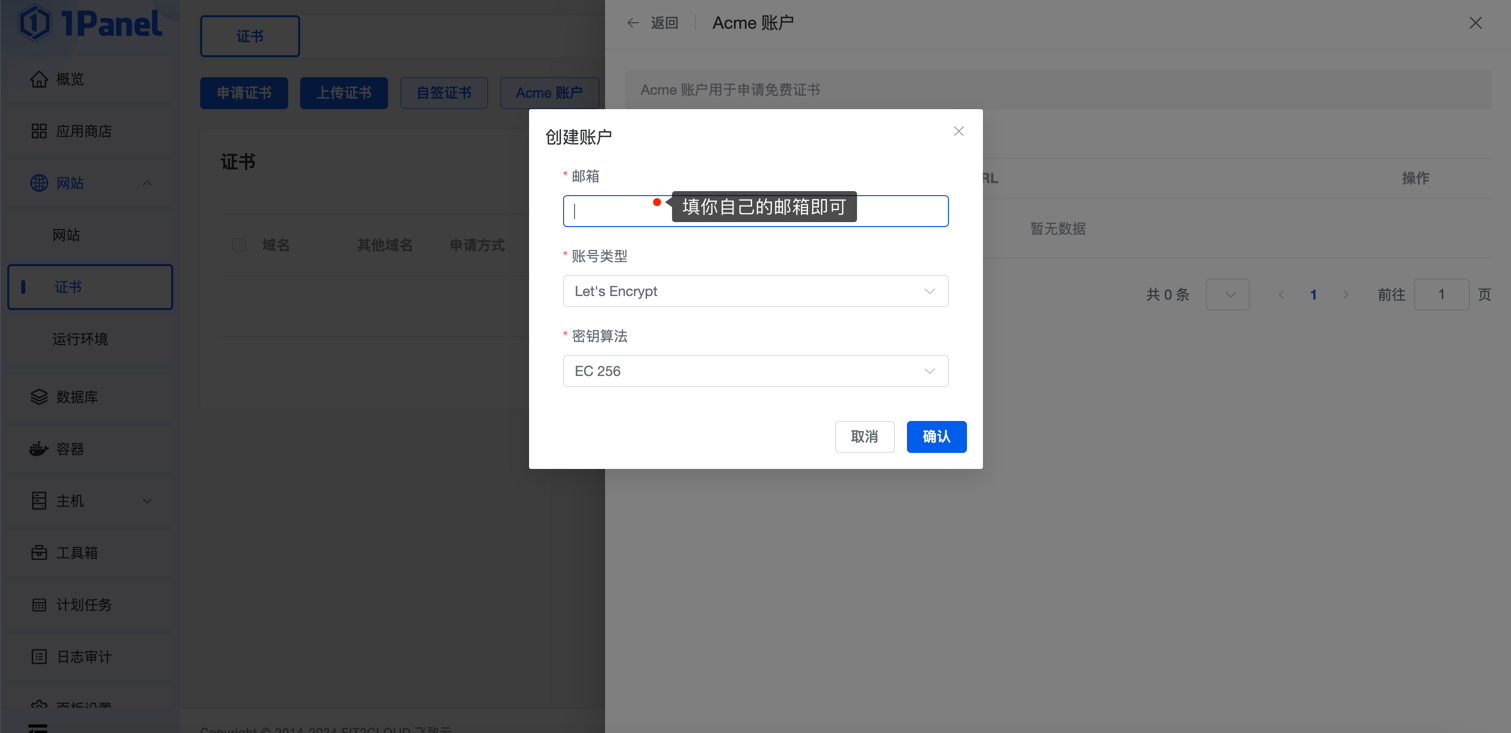Collapse the 主机 sidebar menu chevron
Image resolution: width=1511 pixels, height=733 pixels.
pyautogui.click(x=147, y=501)
